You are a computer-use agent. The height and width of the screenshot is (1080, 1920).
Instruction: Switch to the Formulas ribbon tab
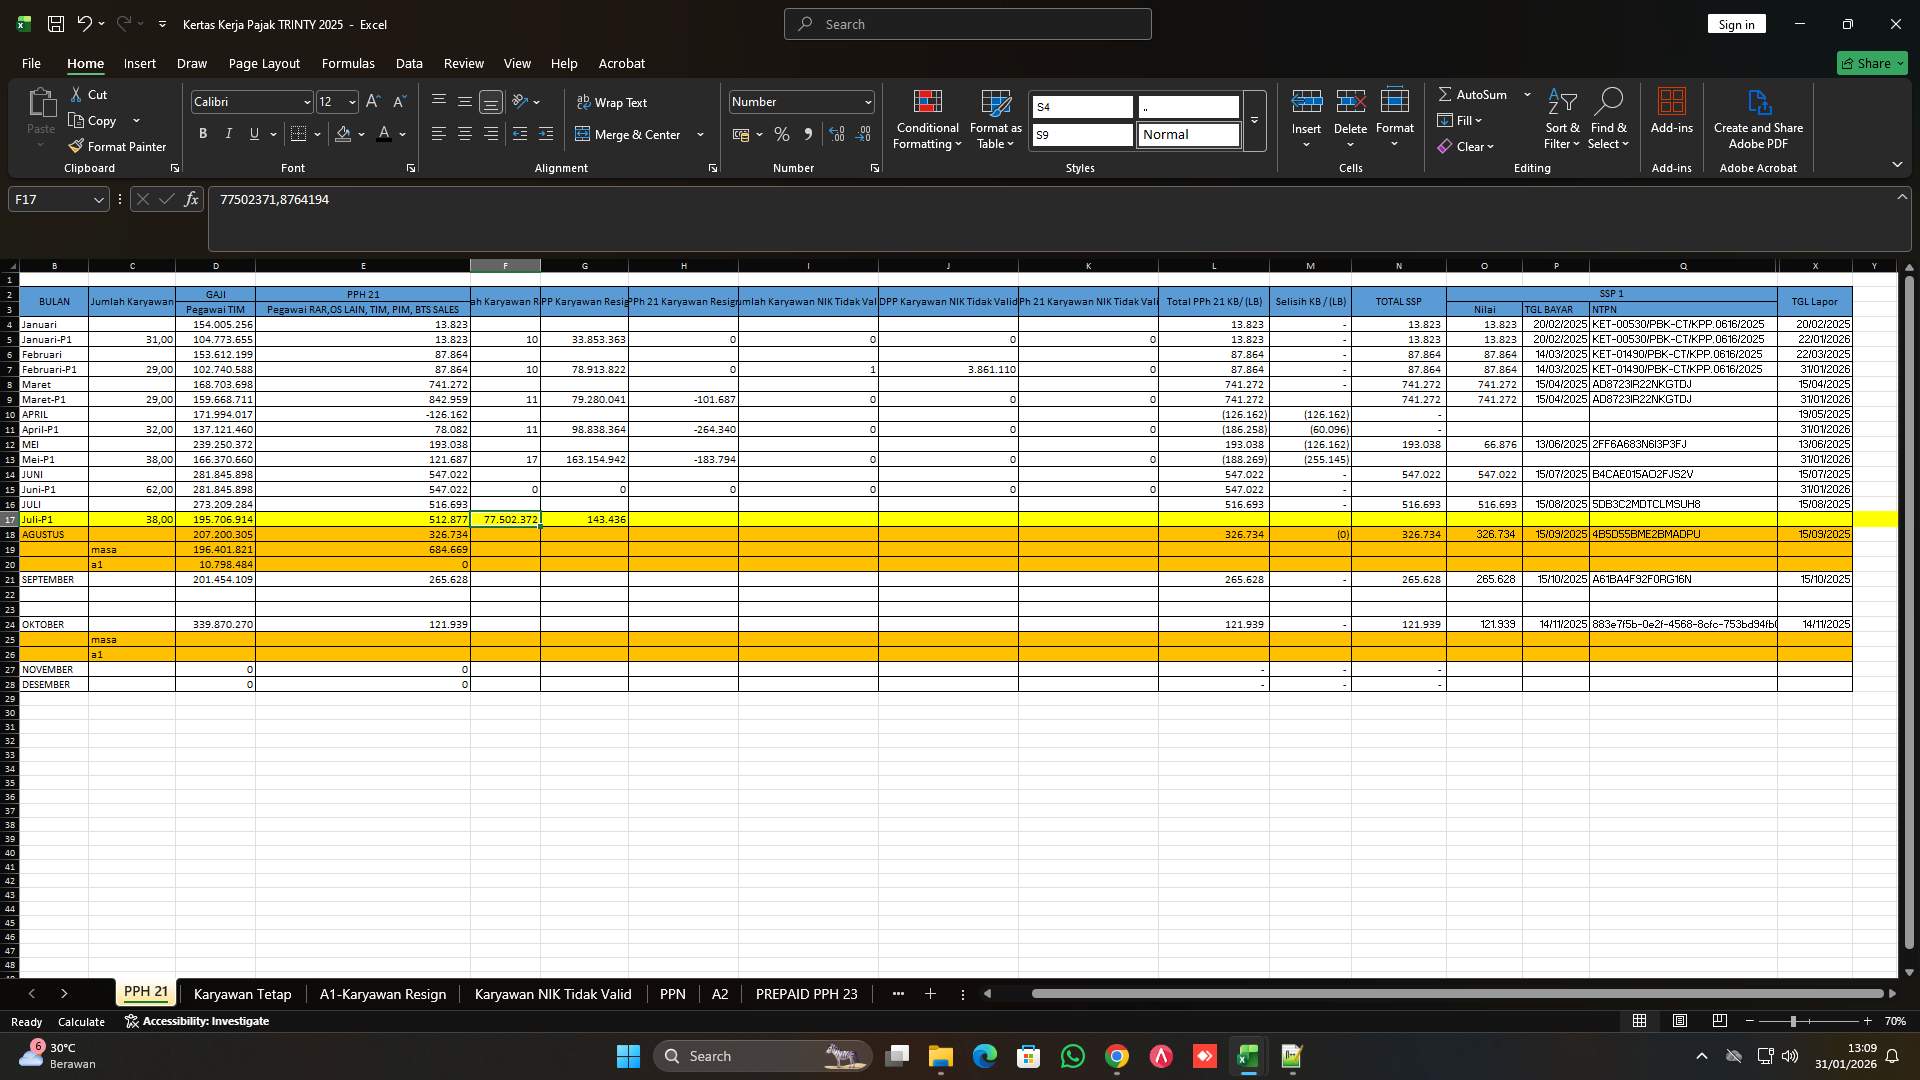tap(347, 63)
